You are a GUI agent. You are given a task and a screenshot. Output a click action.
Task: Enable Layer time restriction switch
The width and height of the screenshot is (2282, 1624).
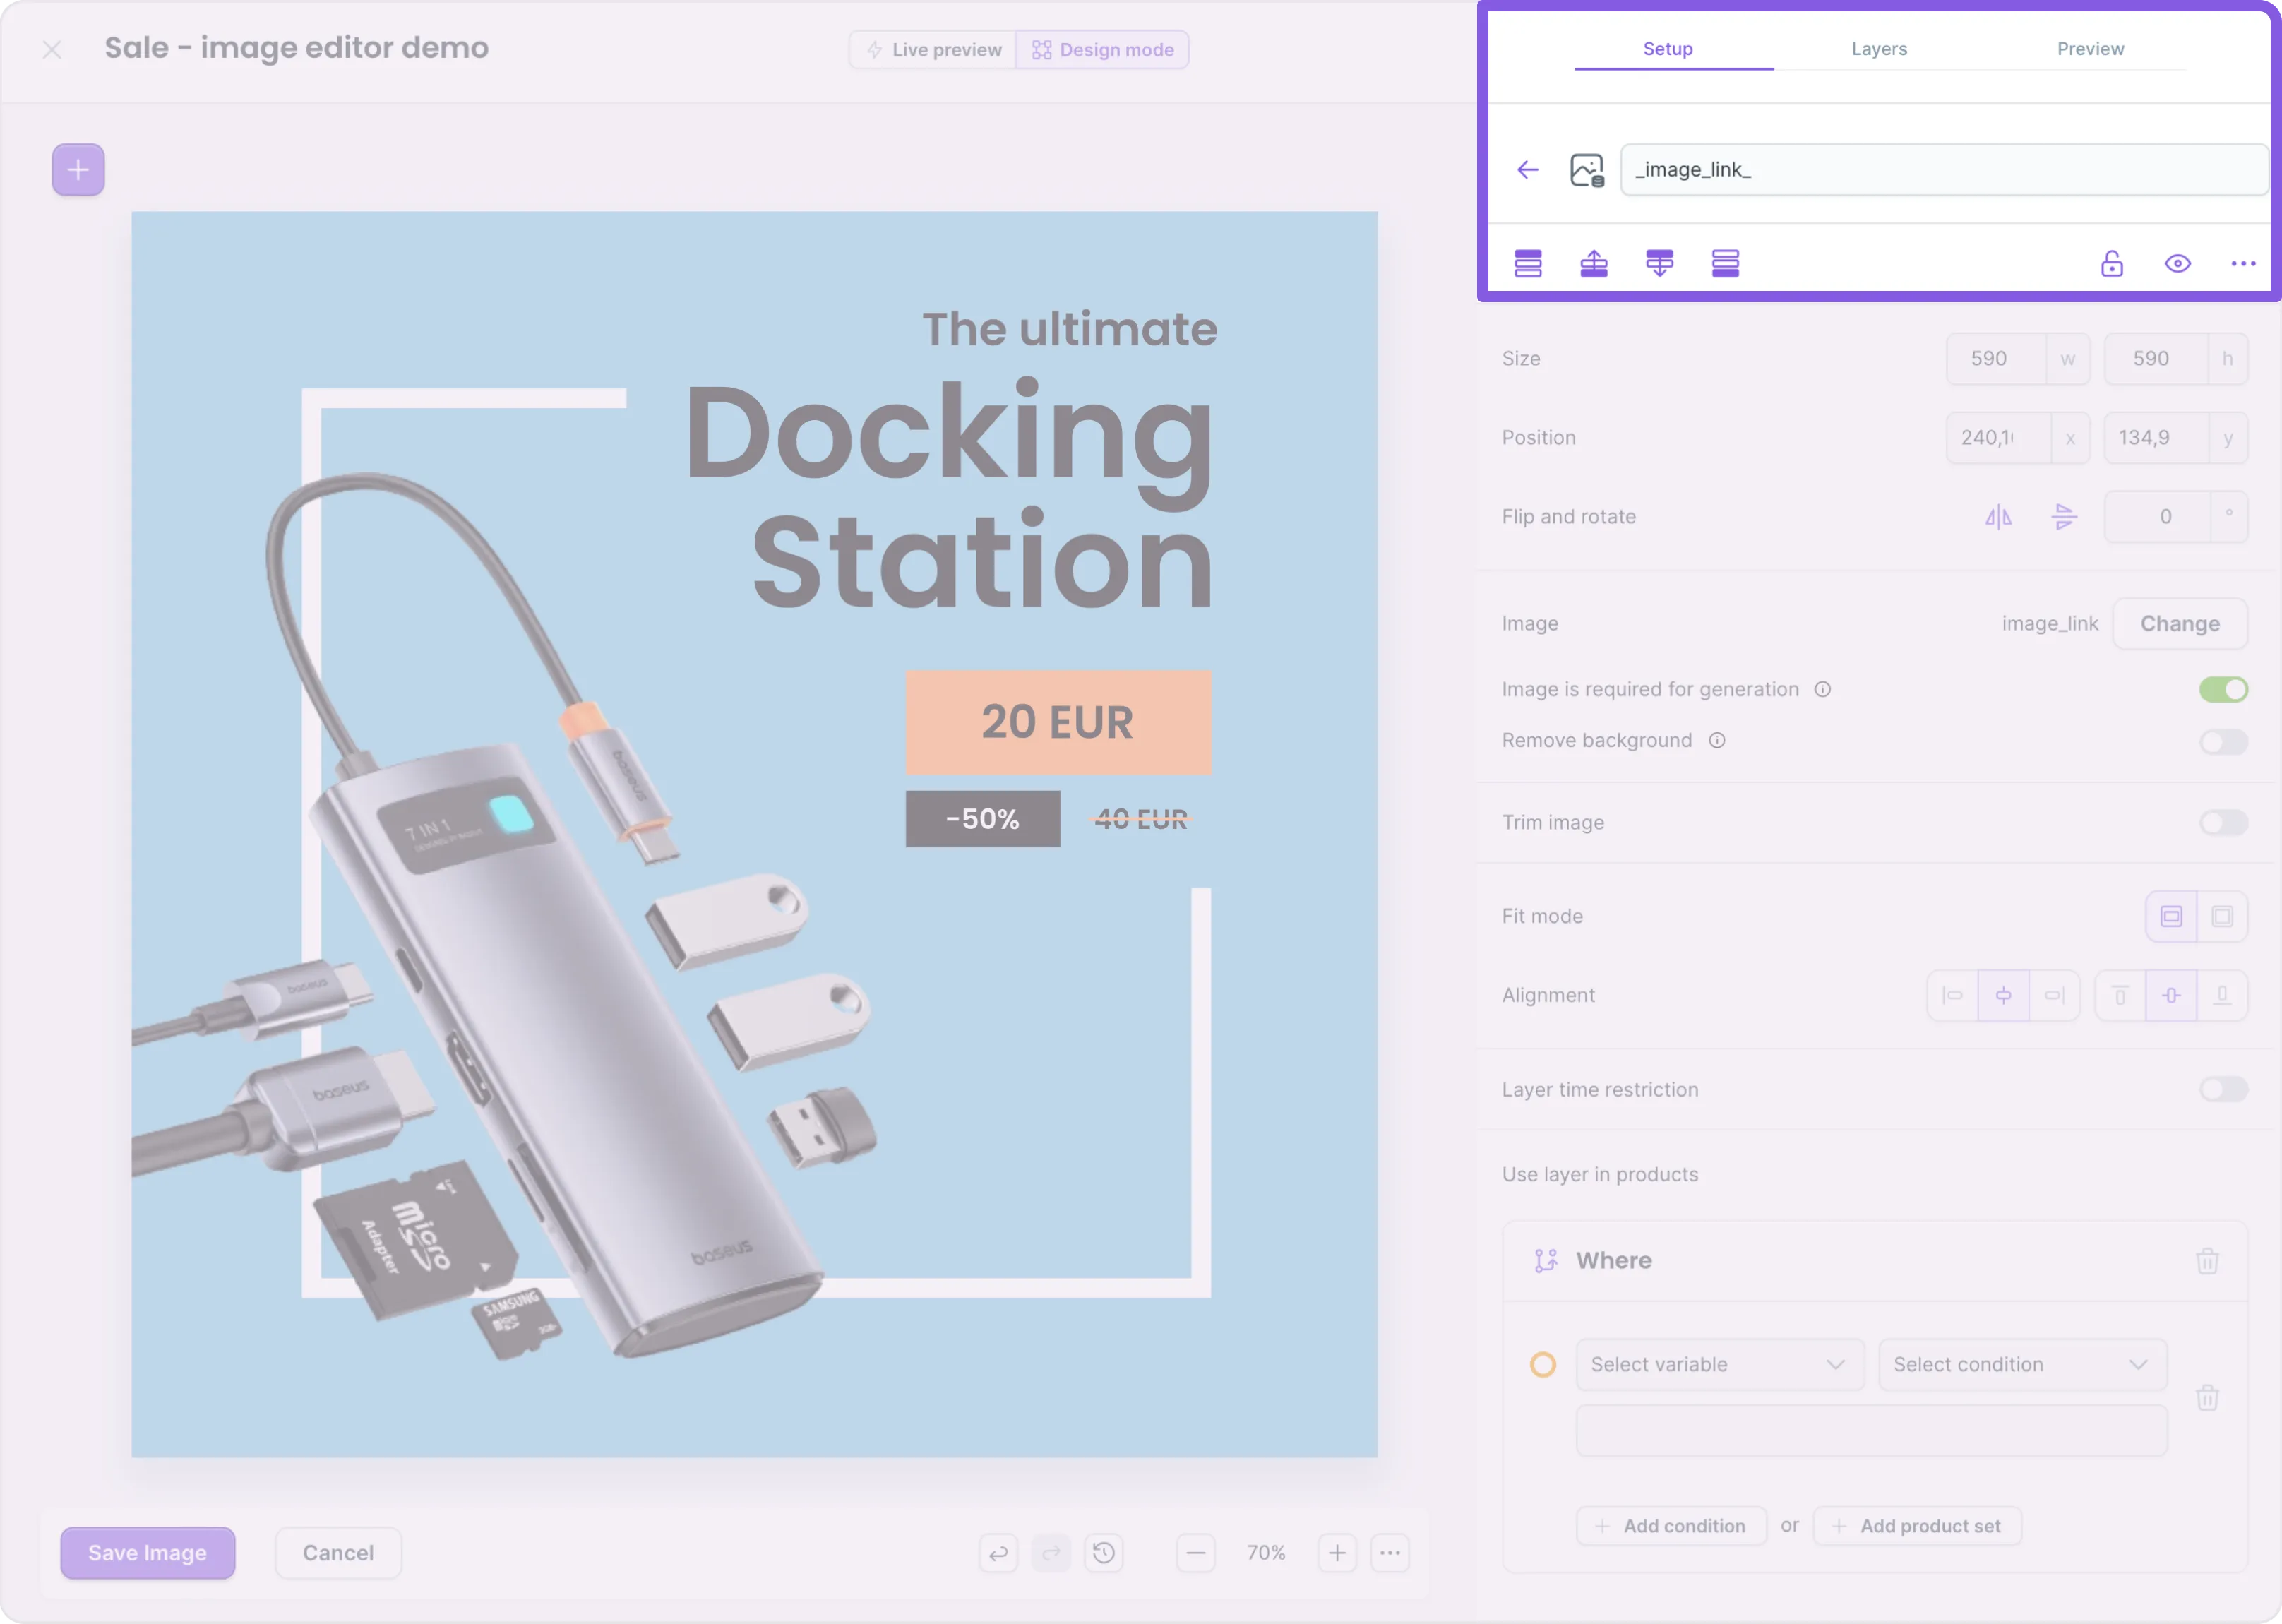click(x=2223, y=1090)
